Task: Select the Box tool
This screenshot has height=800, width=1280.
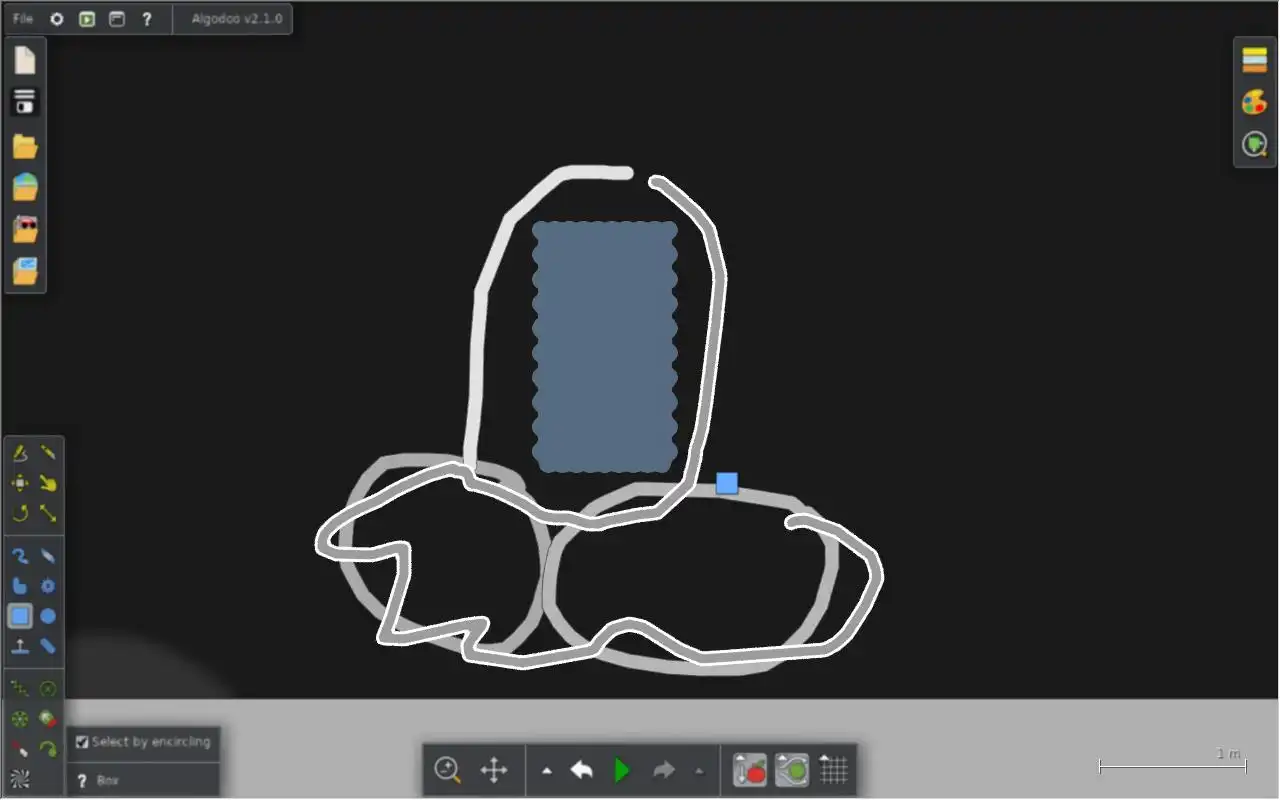Action: click(19, 616)
